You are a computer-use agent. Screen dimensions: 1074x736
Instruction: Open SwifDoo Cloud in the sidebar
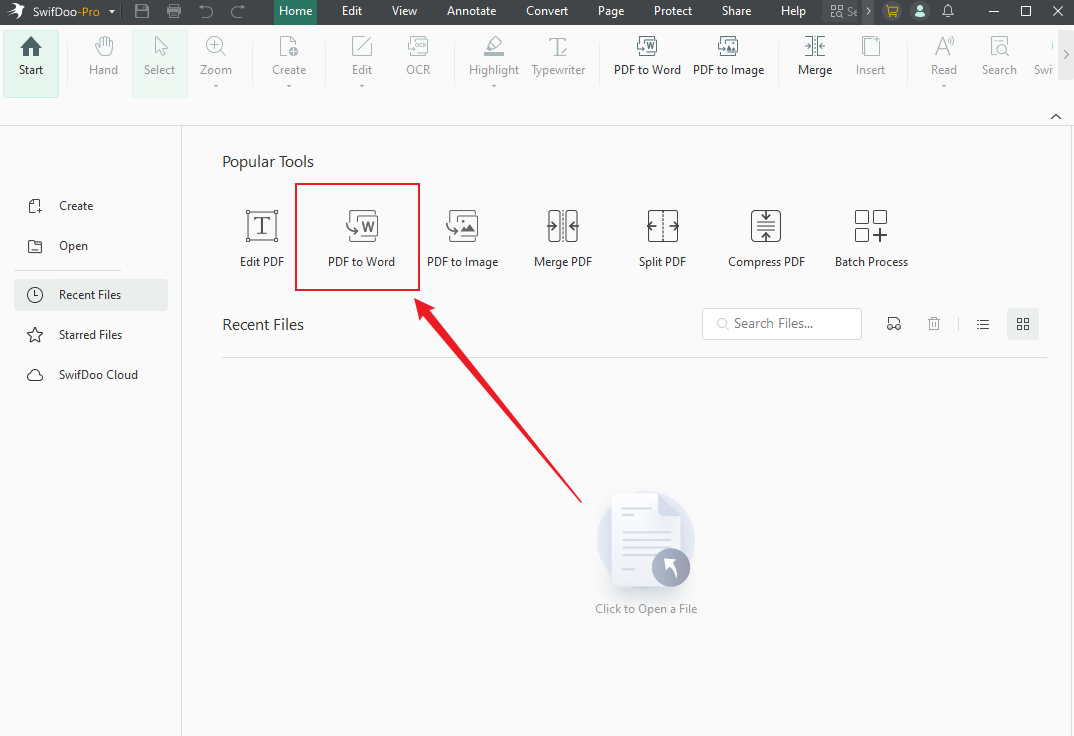coord(82,375)
